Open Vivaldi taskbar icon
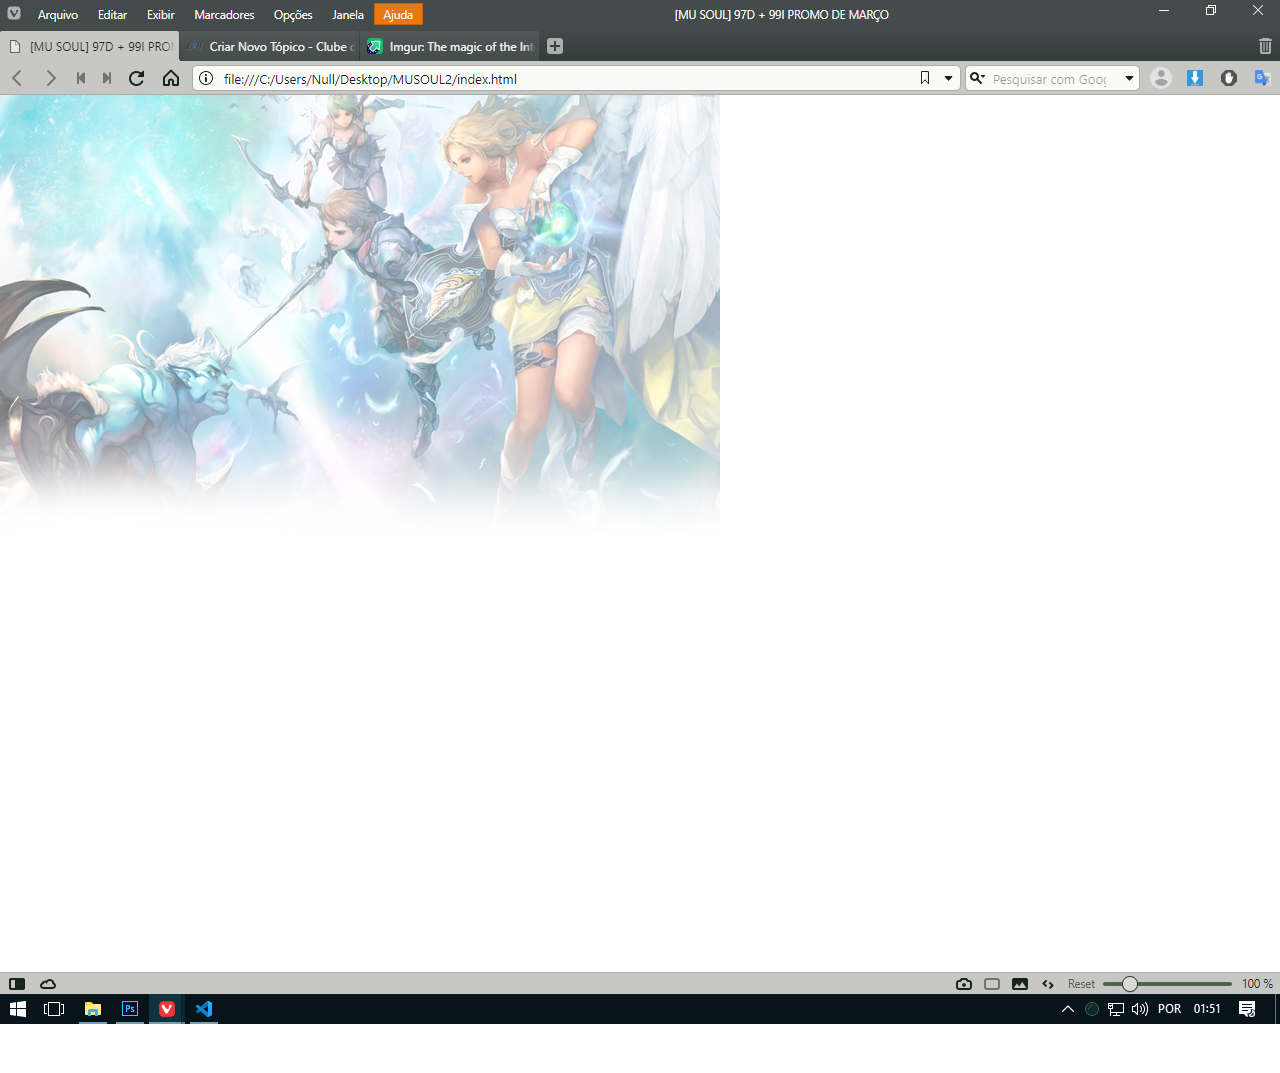Viewport: 1280px width, 1073px height. point(167,1009)
